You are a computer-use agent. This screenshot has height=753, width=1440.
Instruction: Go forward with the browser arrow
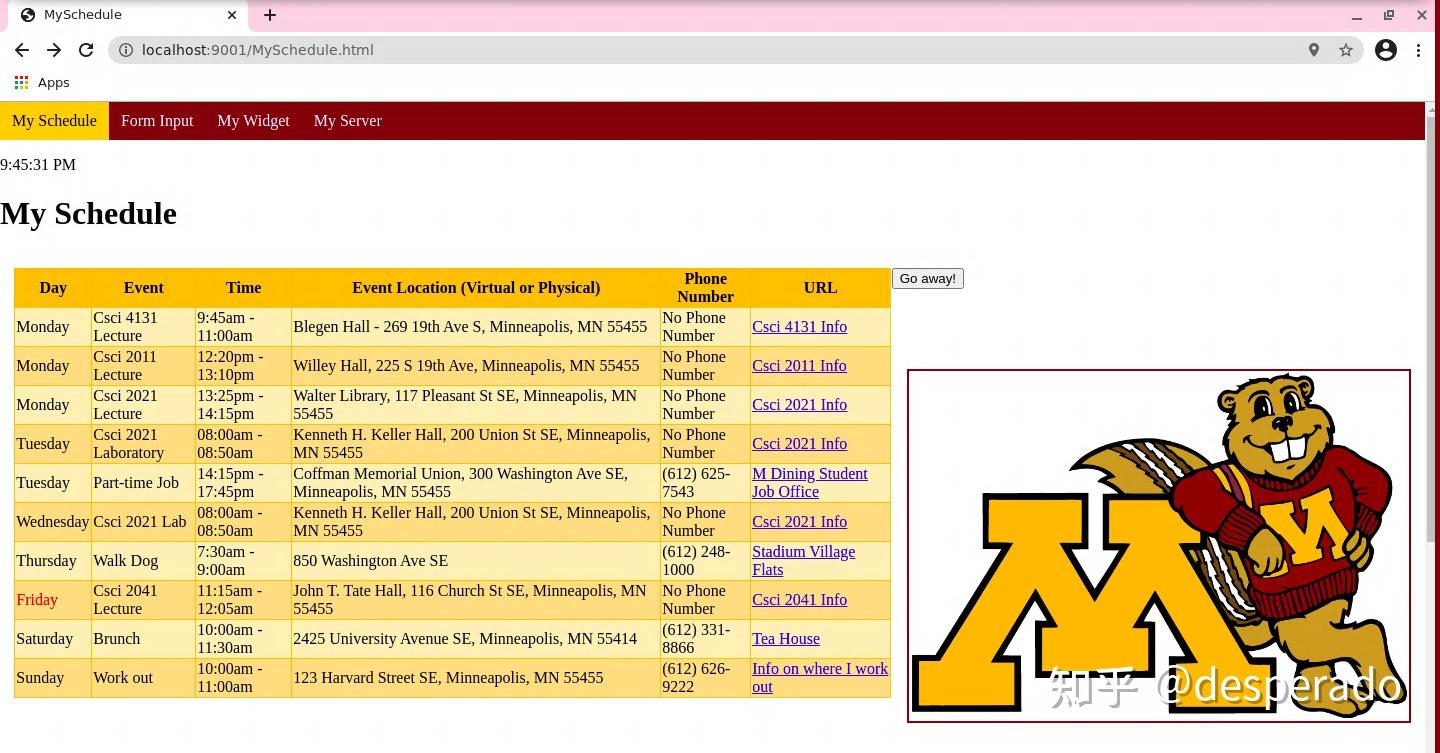[54, 50]
